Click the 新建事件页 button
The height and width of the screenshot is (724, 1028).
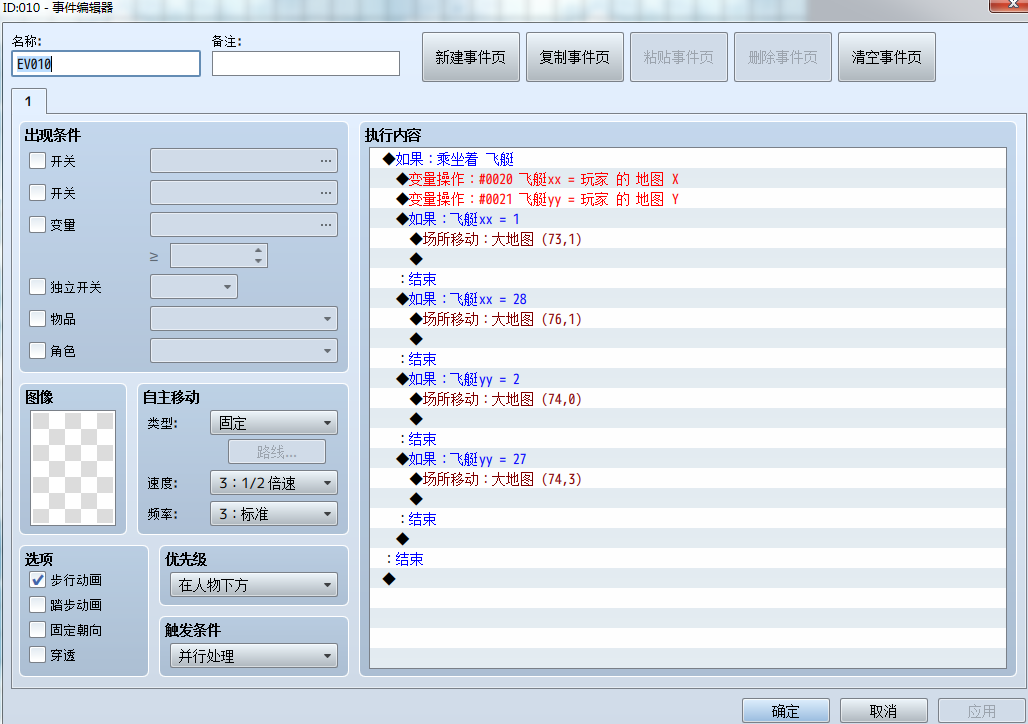pyautogui.click(x=471, y=57)
